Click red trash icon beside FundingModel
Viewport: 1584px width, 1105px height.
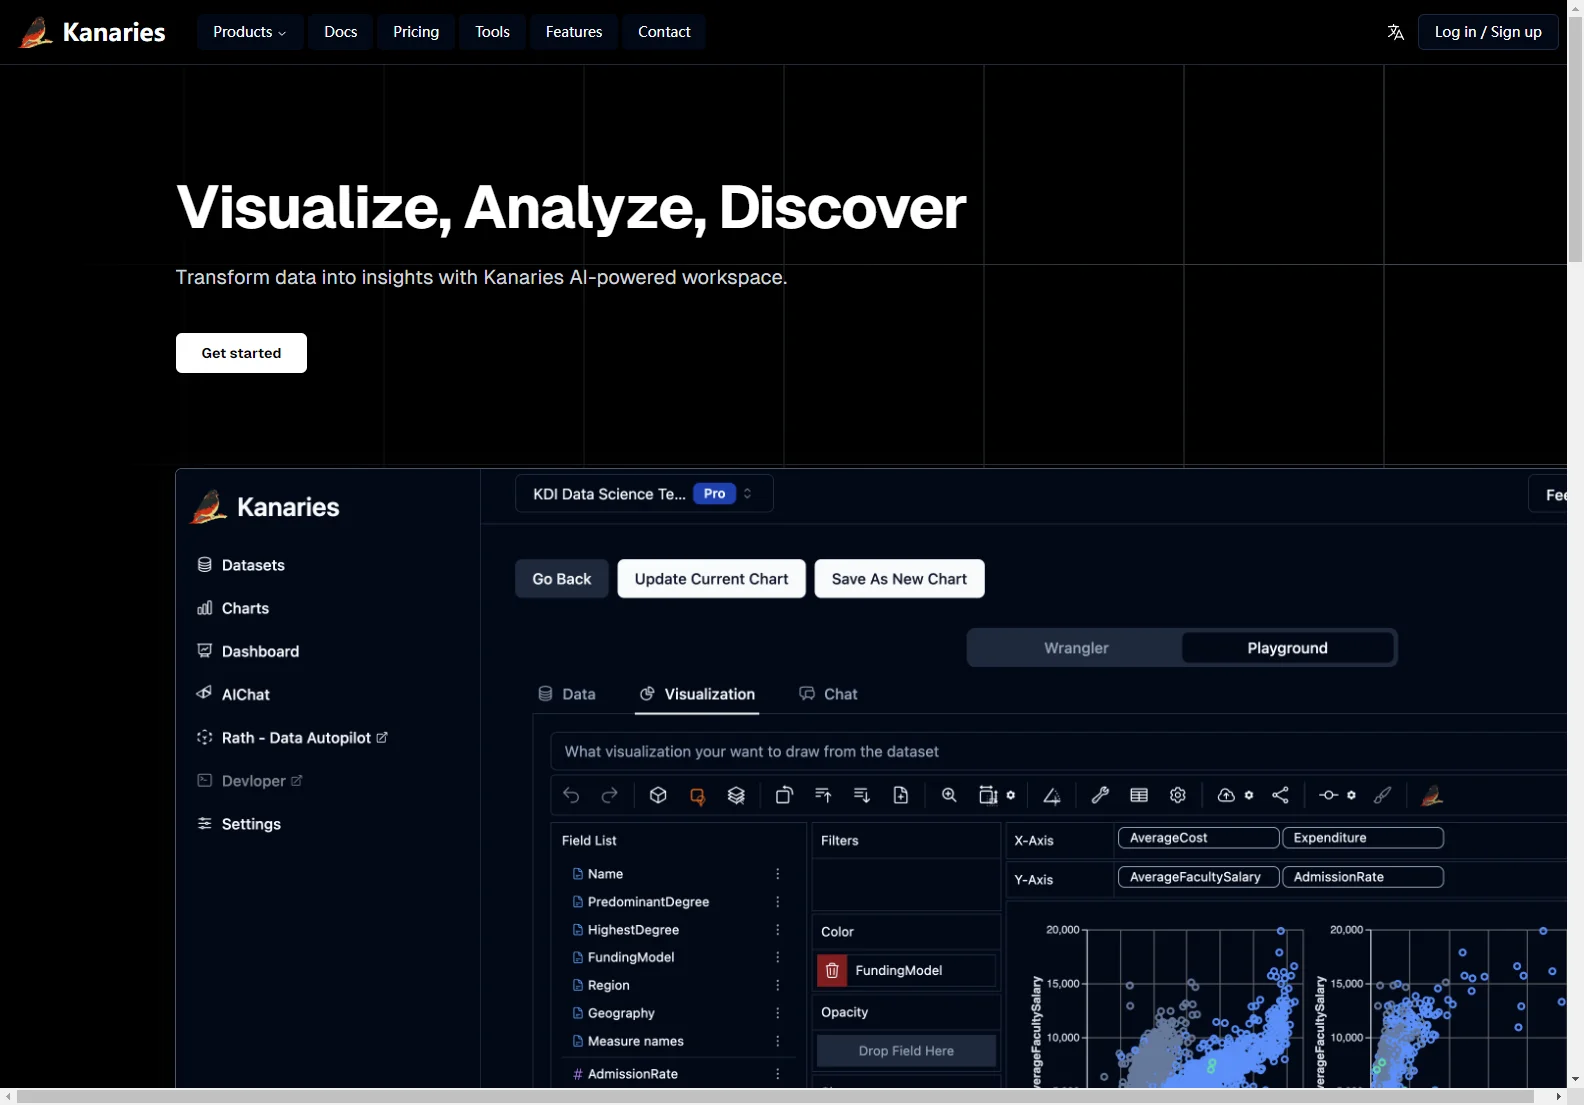point(832,970)
